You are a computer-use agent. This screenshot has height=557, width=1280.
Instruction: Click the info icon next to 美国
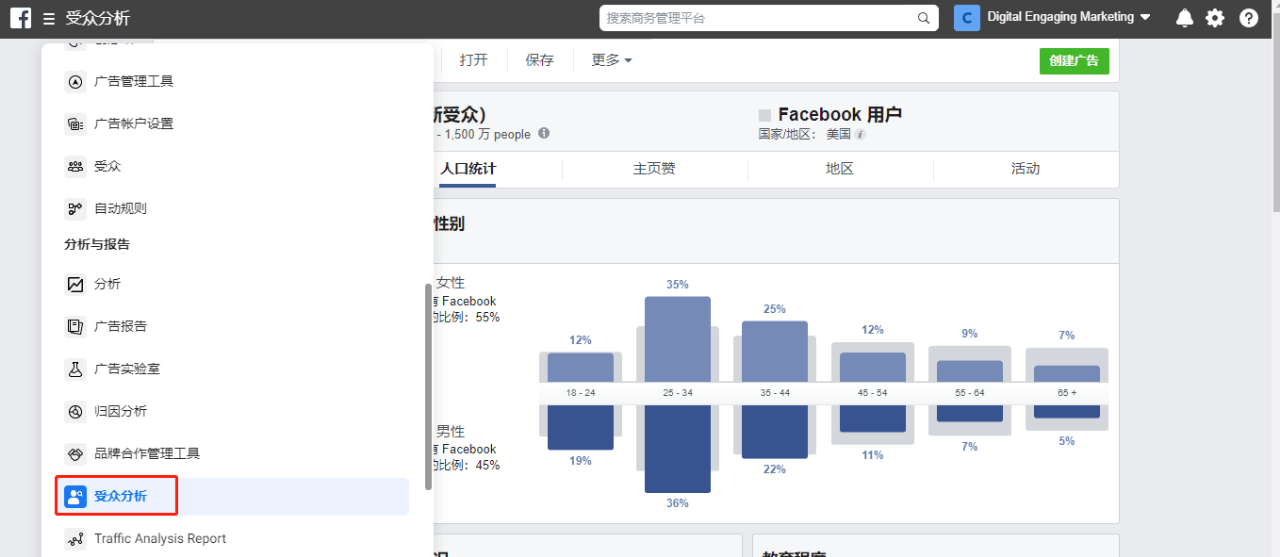(x=860, y=134)
